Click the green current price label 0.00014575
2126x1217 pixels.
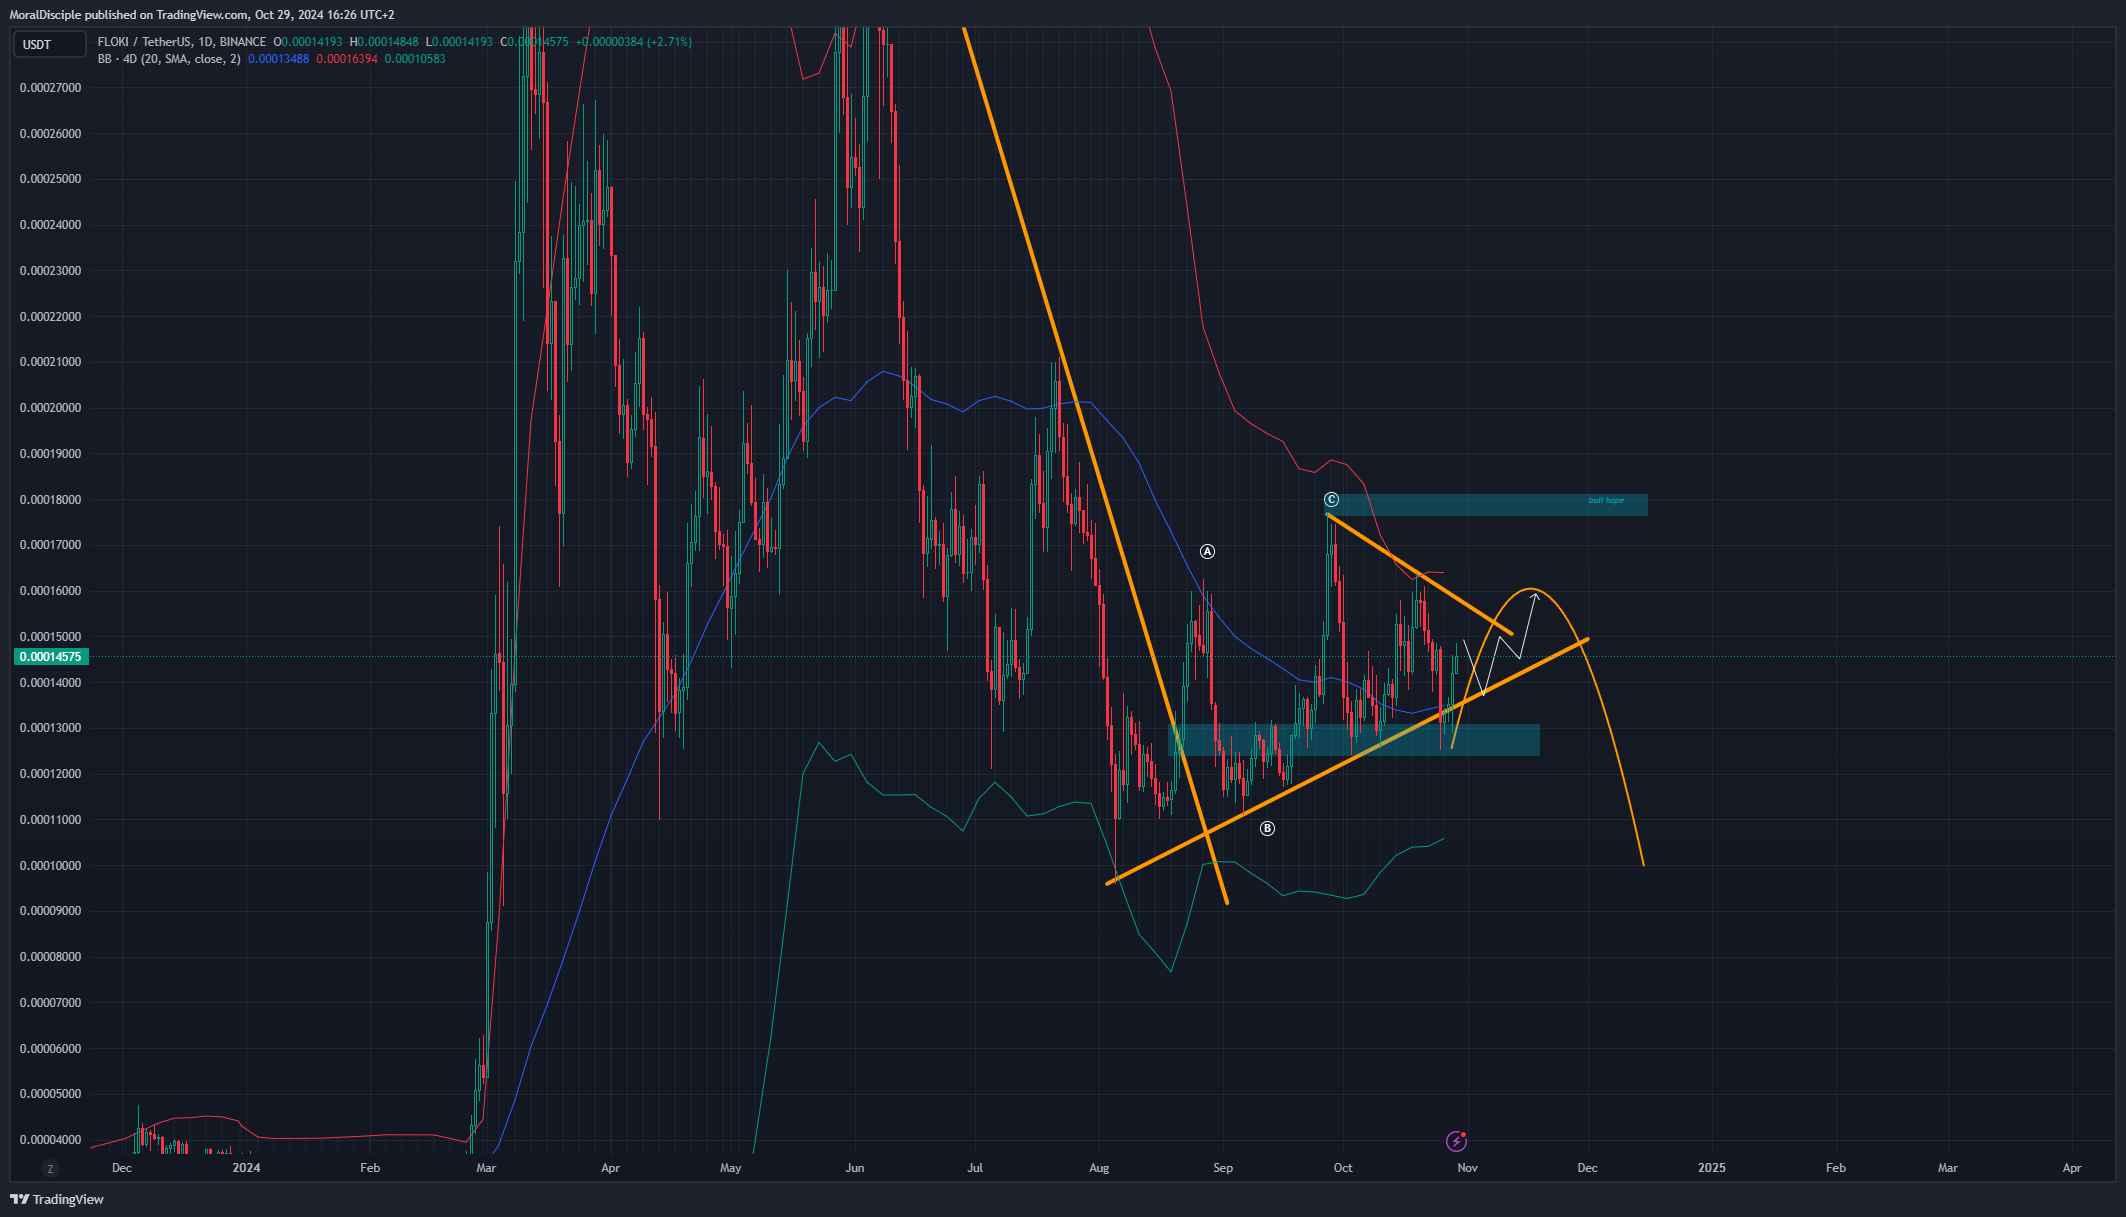[51, 657]
